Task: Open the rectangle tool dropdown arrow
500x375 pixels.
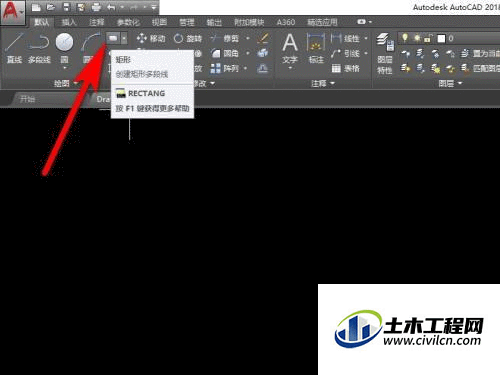Action: (x=124, y=38)
